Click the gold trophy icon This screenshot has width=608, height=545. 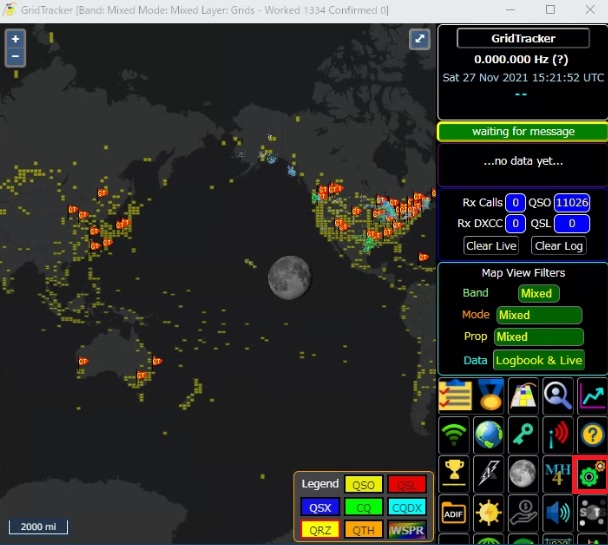pos(454,474)
